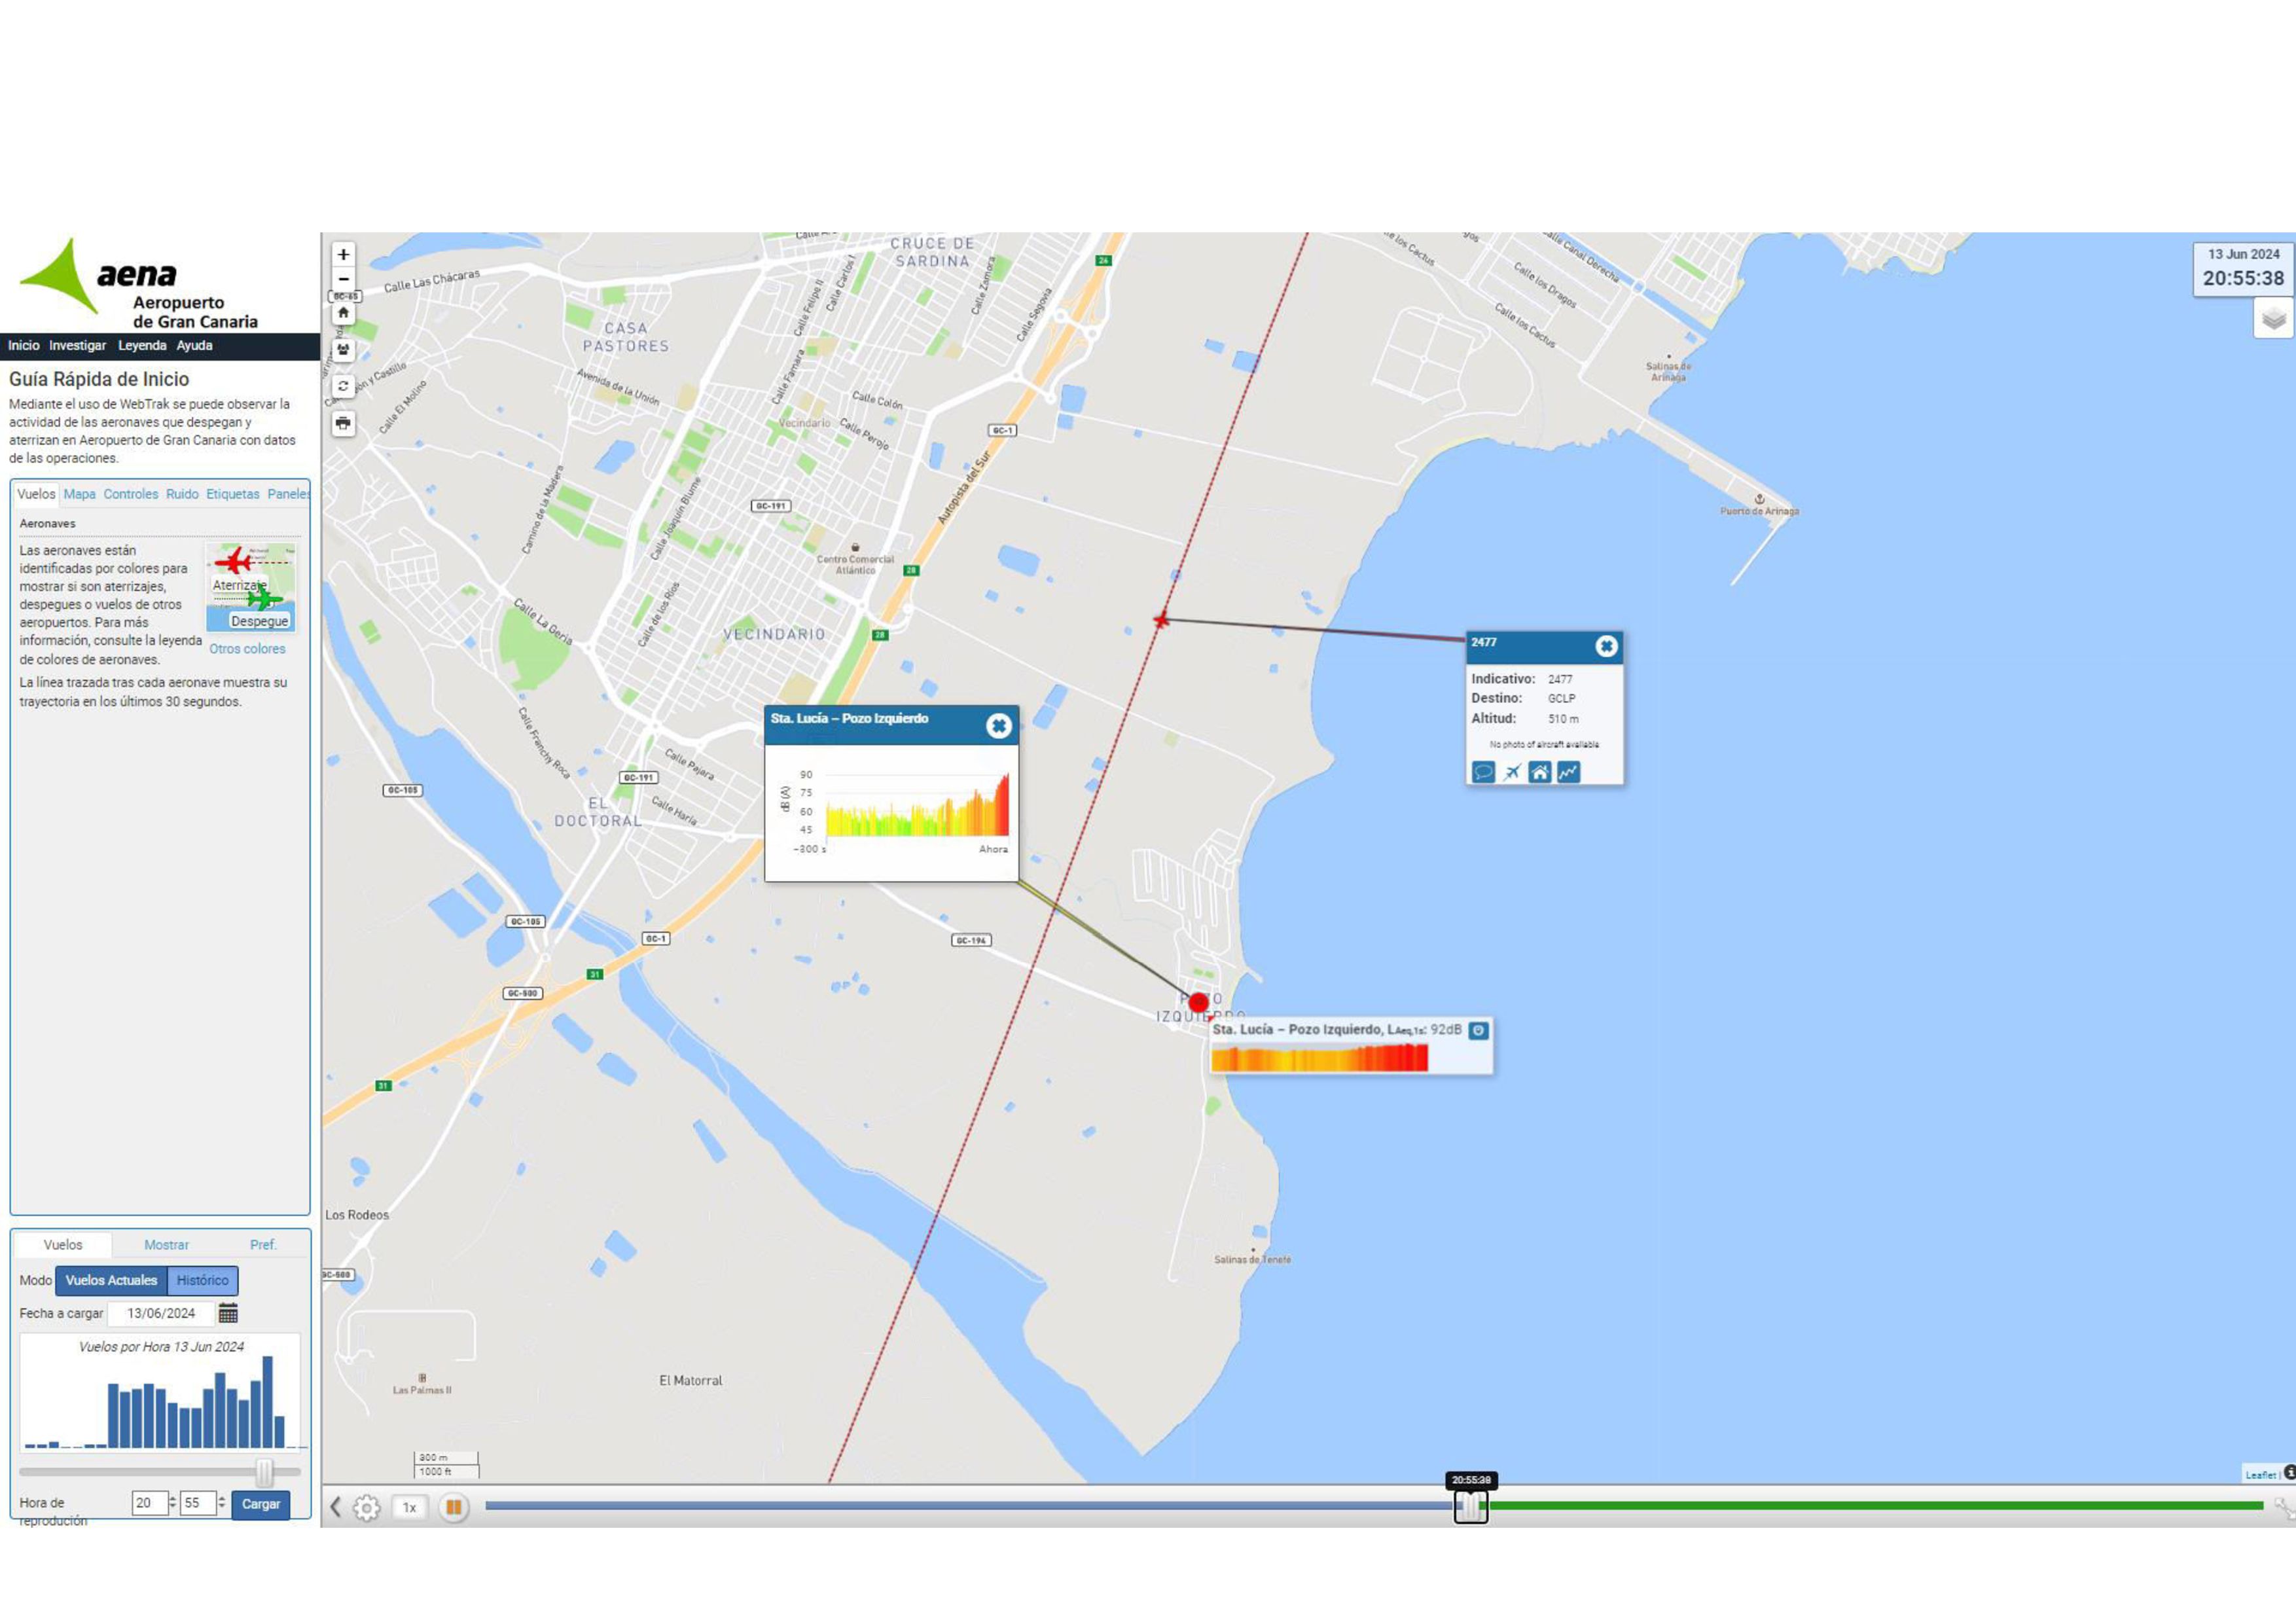Open the 1x playback speed selector
This screenshot has height=1624, width=2296.
point(409,1507)
